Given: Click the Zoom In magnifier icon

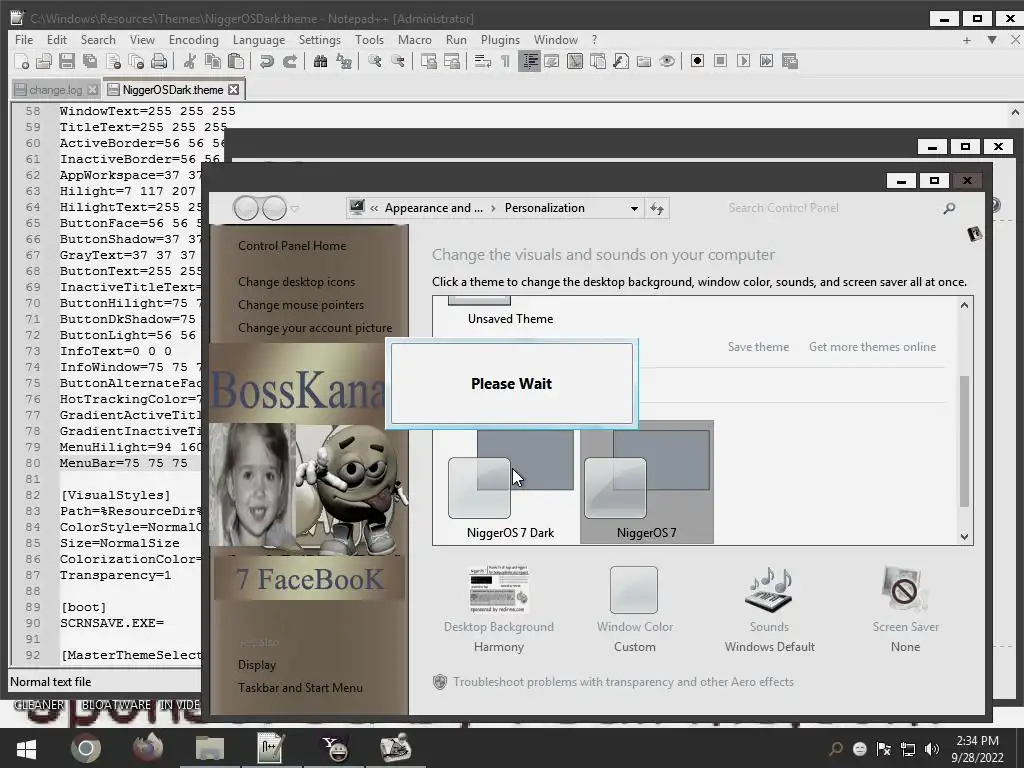Looking at the screenshot, I should (x=374, y=61).
